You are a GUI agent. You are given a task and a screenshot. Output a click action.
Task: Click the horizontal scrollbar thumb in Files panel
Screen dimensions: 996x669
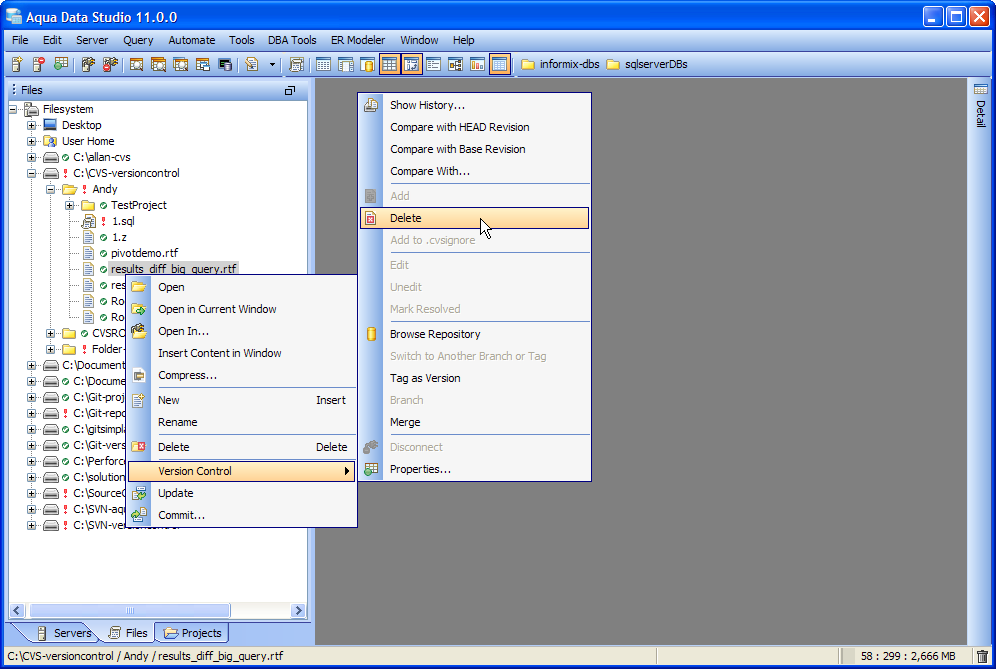point(130,611)
